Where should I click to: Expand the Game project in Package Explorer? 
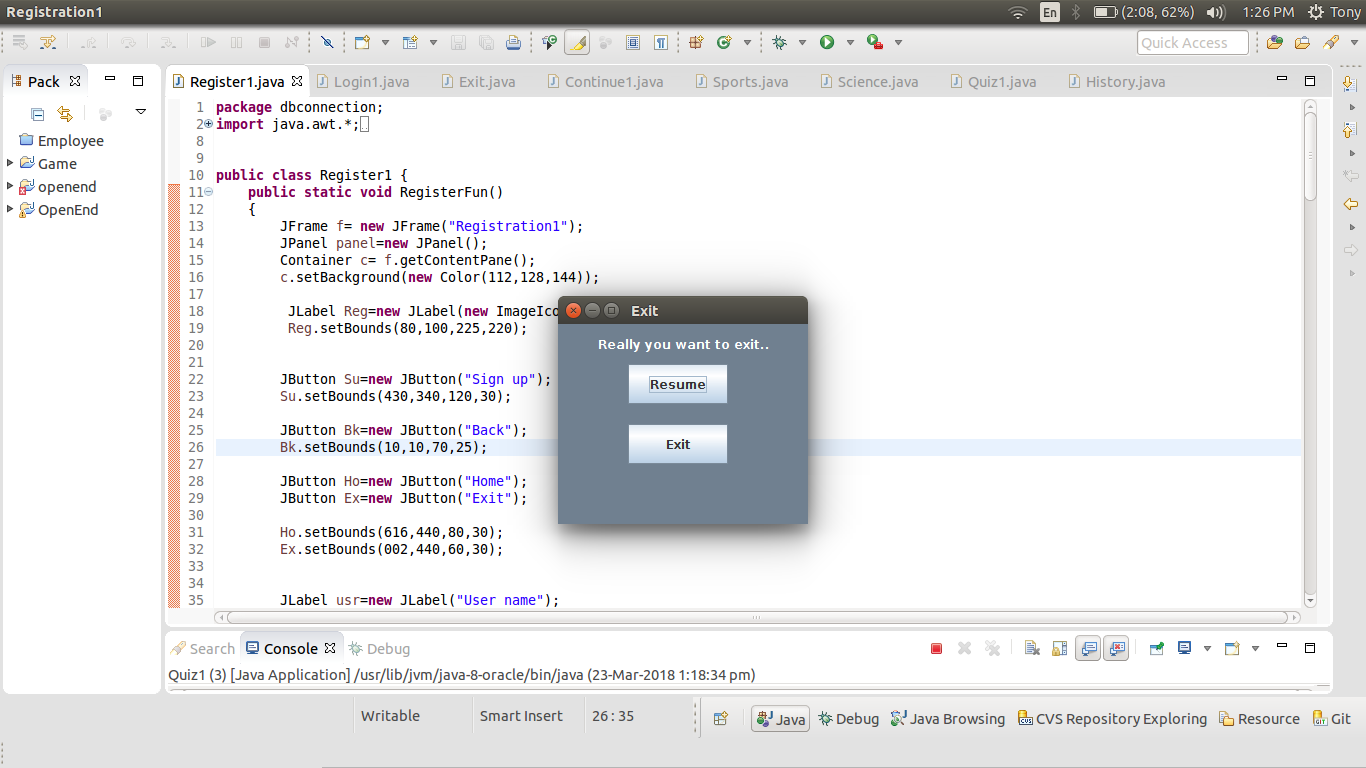tap(9, 163)
